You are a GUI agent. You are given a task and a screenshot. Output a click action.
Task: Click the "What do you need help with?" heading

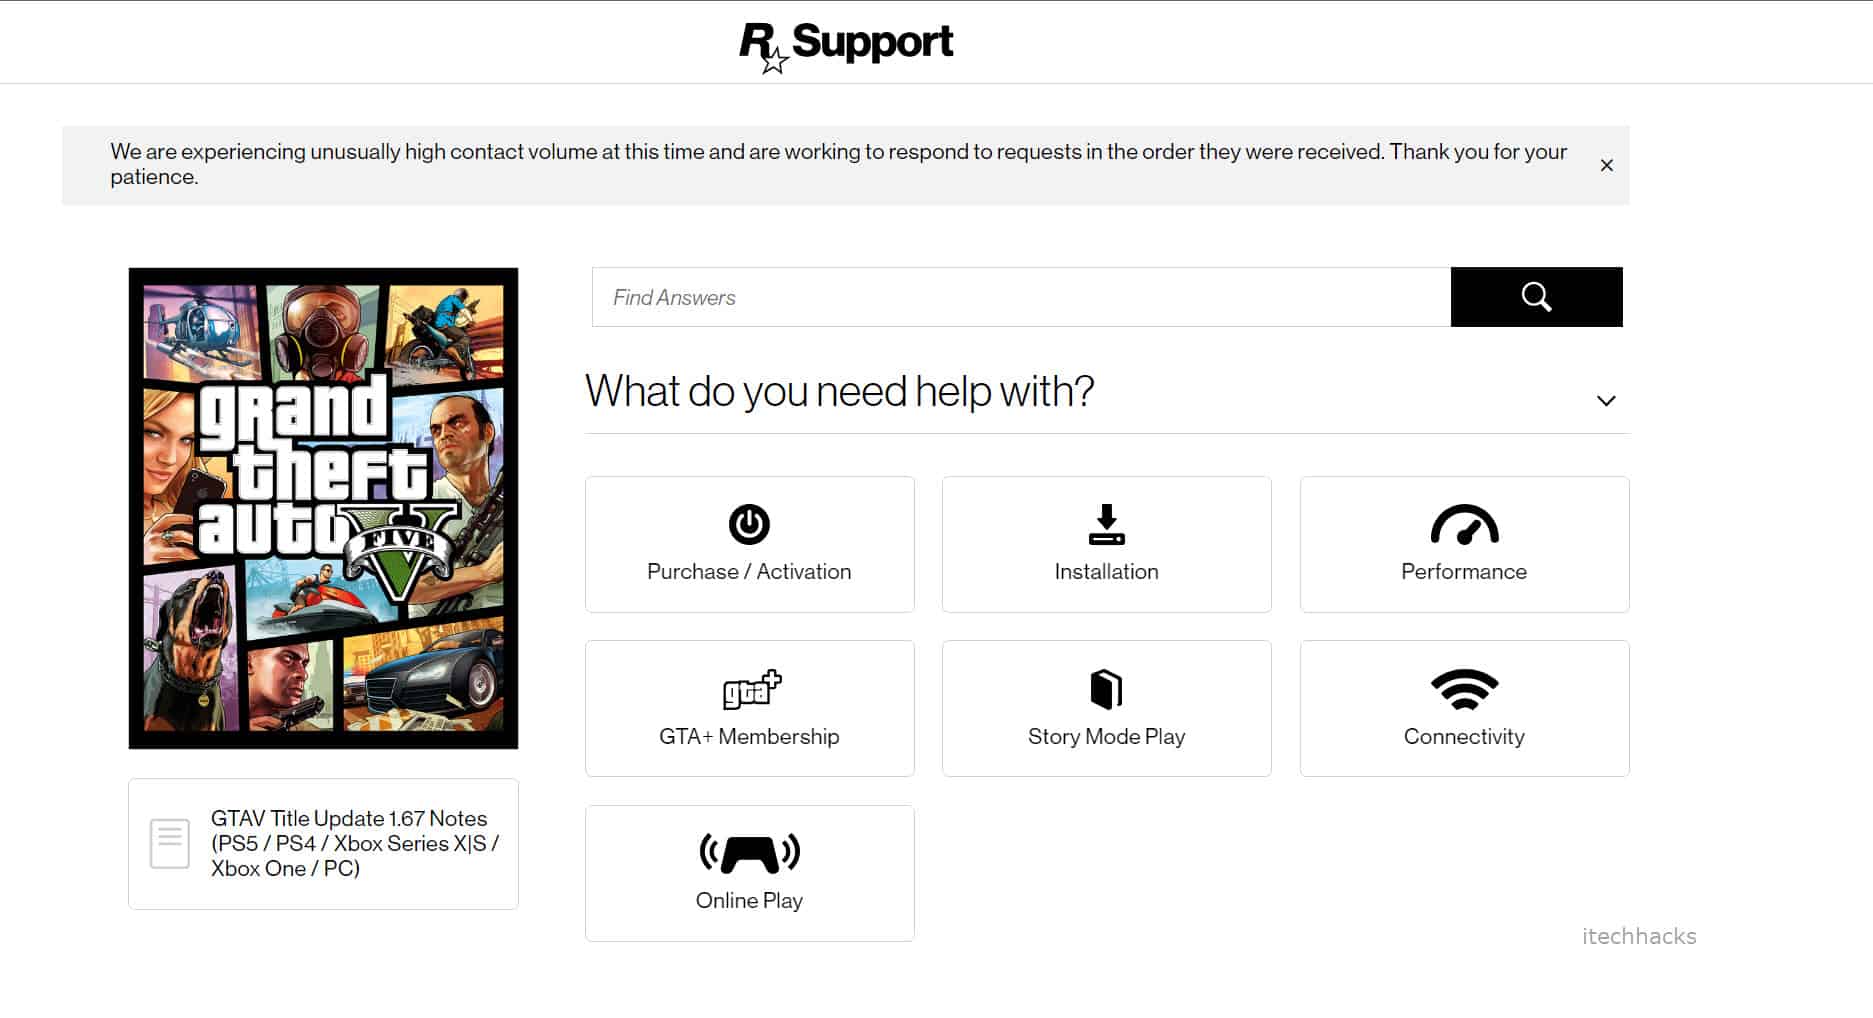point(839,391)
